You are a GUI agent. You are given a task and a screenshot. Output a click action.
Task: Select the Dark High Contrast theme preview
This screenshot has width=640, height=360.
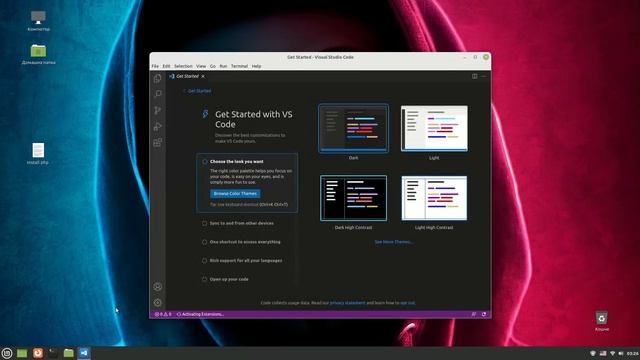[353, 198]
